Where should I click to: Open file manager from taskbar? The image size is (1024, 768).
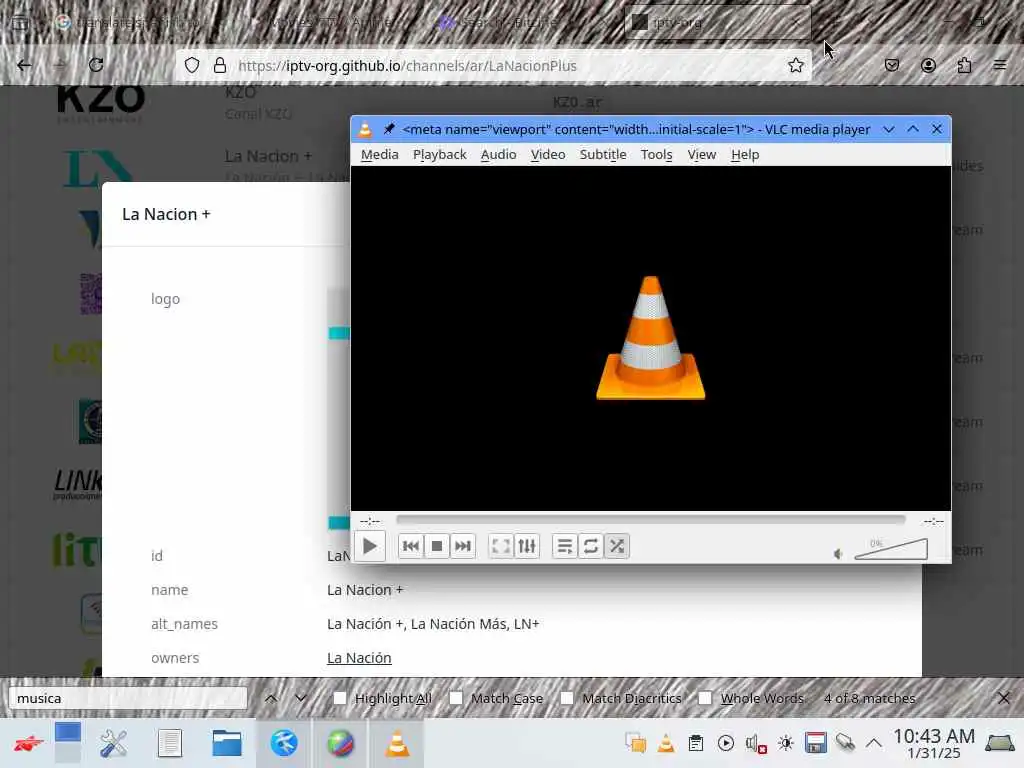227,743
